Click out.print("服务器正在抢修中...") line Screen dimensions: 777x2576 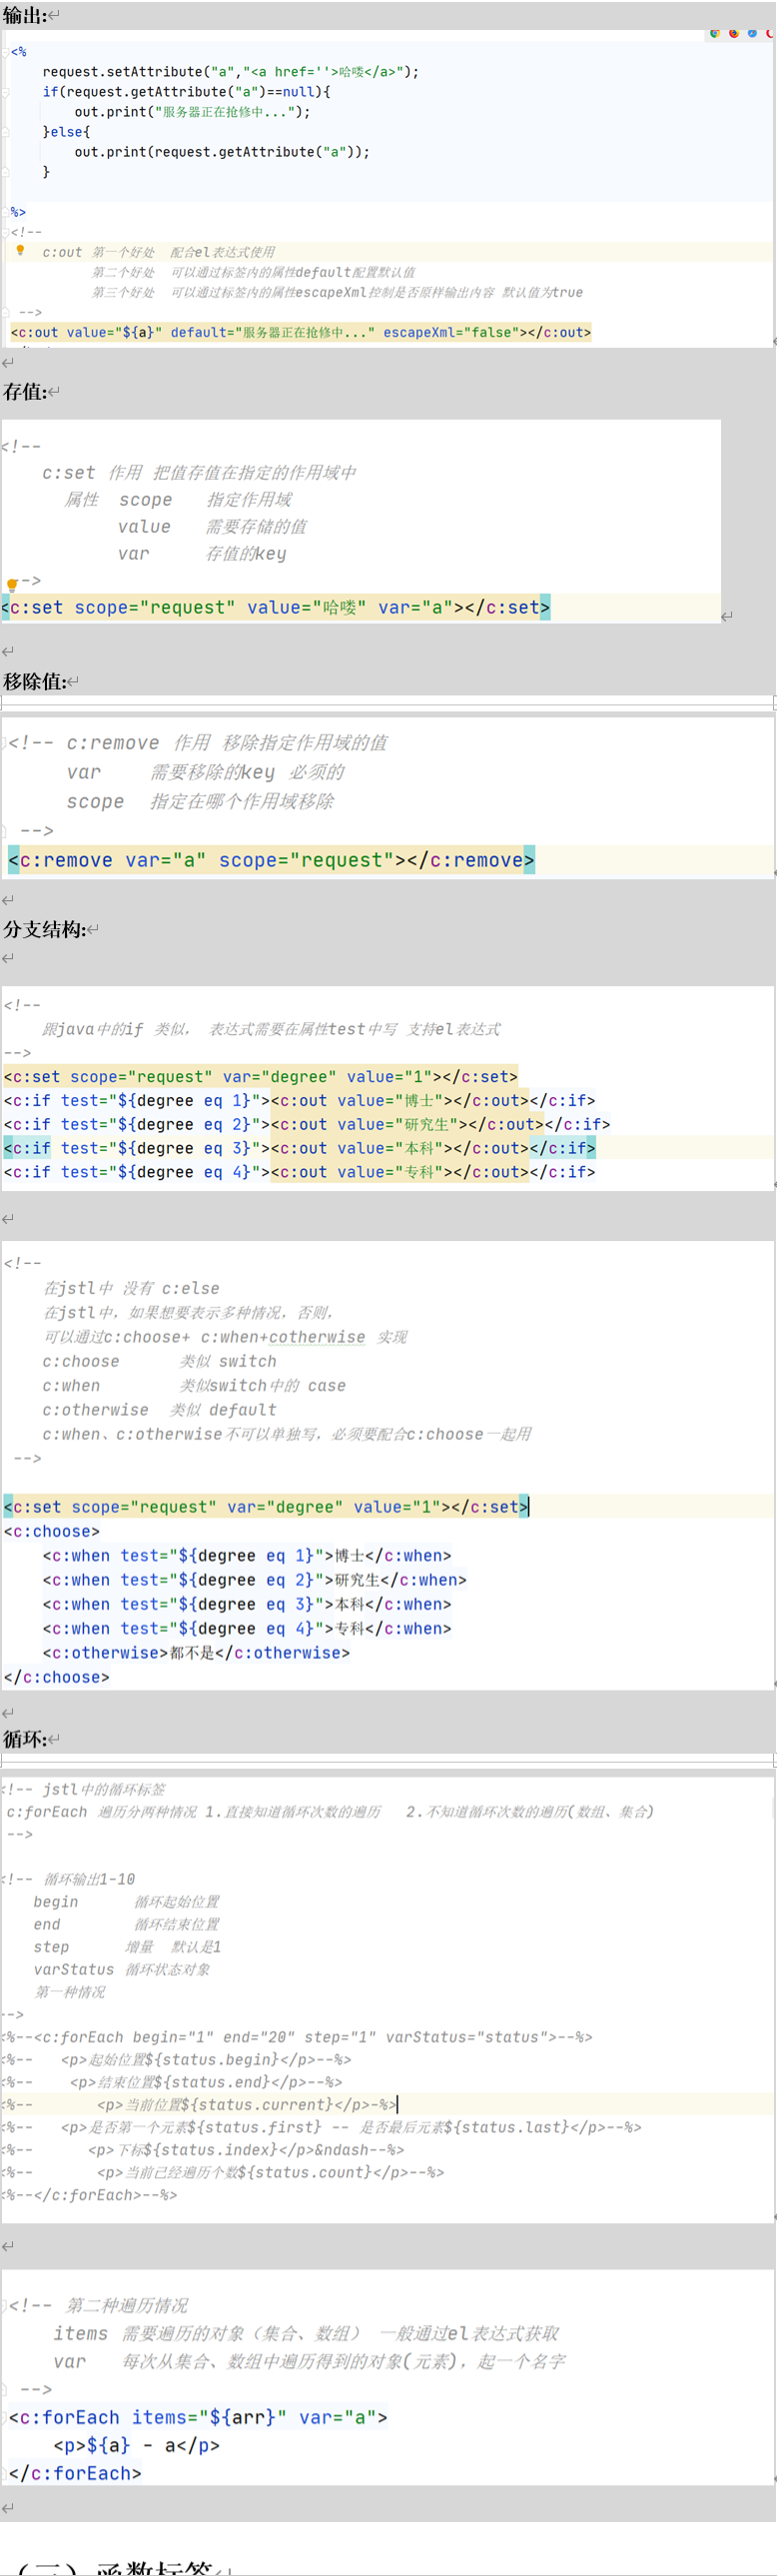pyautogui.click(x=192, y=112)
